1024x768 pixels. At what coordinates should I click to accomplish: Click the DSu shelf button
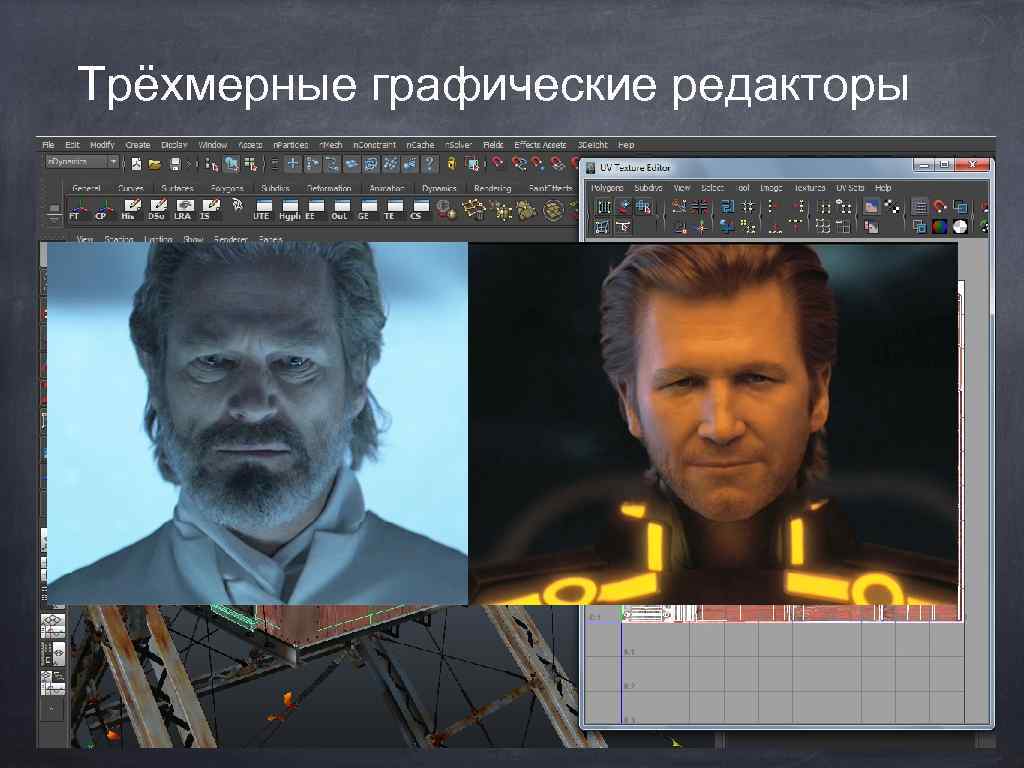[x=157, y=210]
